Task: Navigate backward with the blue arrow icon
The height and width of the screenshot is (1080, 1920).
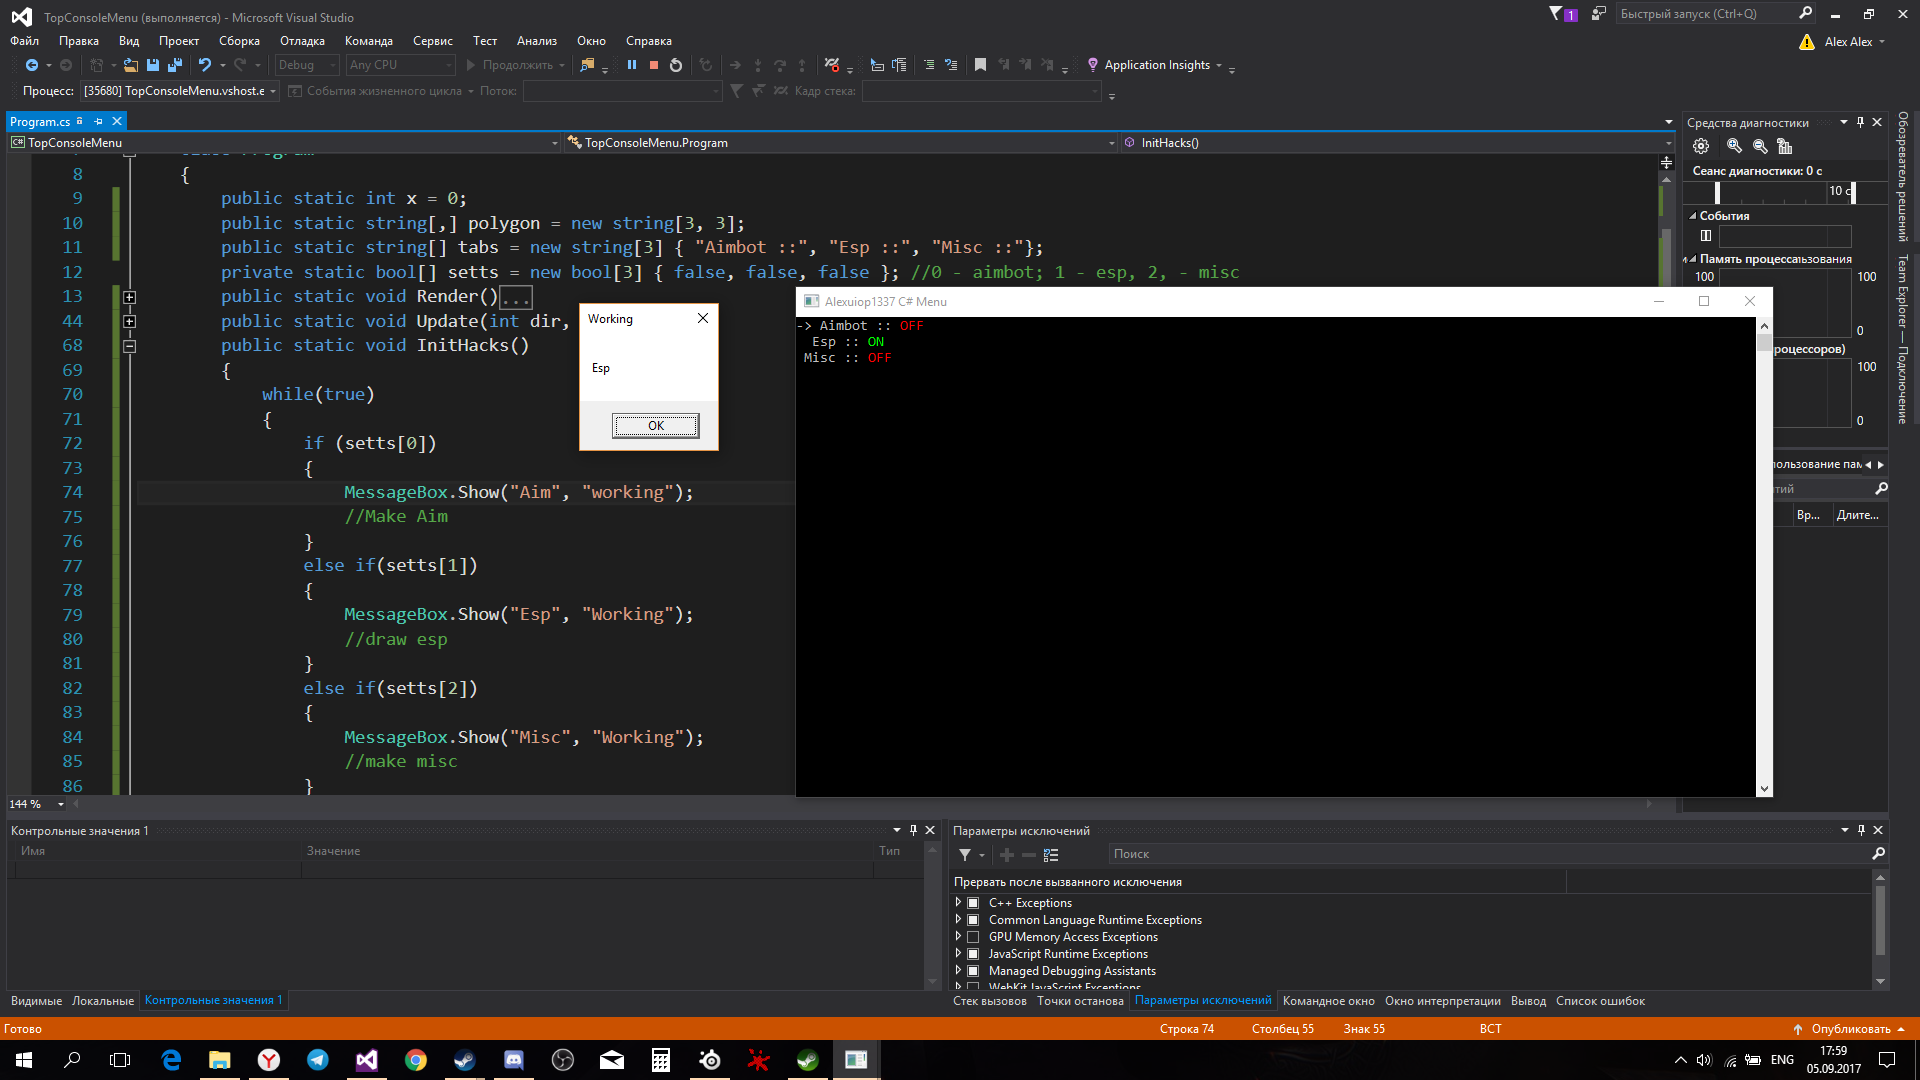Action: pyautogui.click(x=32, y=65)
